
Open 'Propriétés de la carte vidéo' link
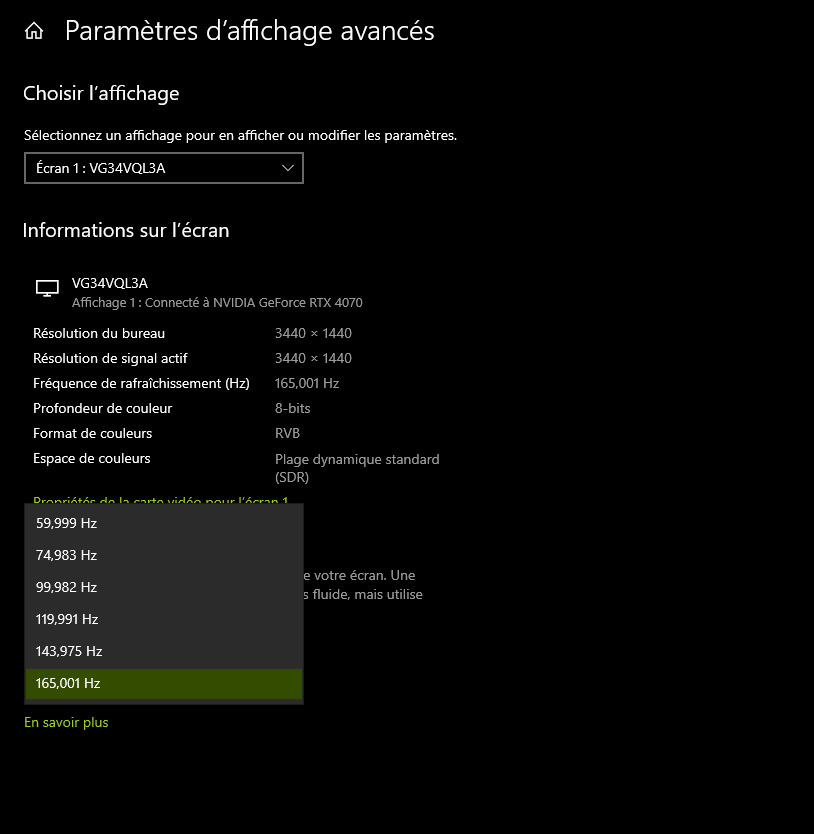point(160,499)
